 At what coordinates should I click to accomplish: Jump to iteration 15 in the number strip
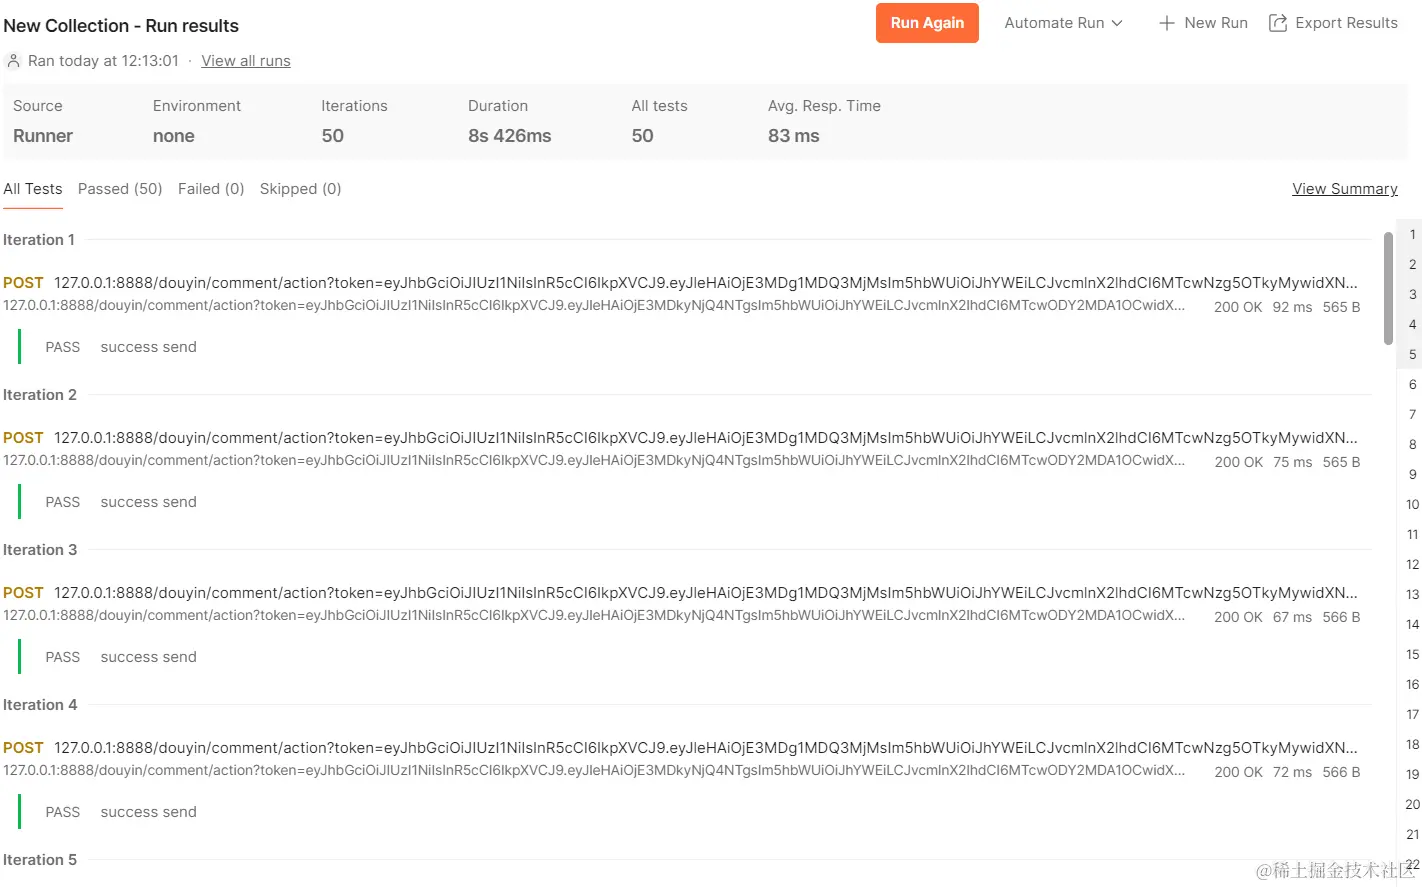[x=1412, y=655]
